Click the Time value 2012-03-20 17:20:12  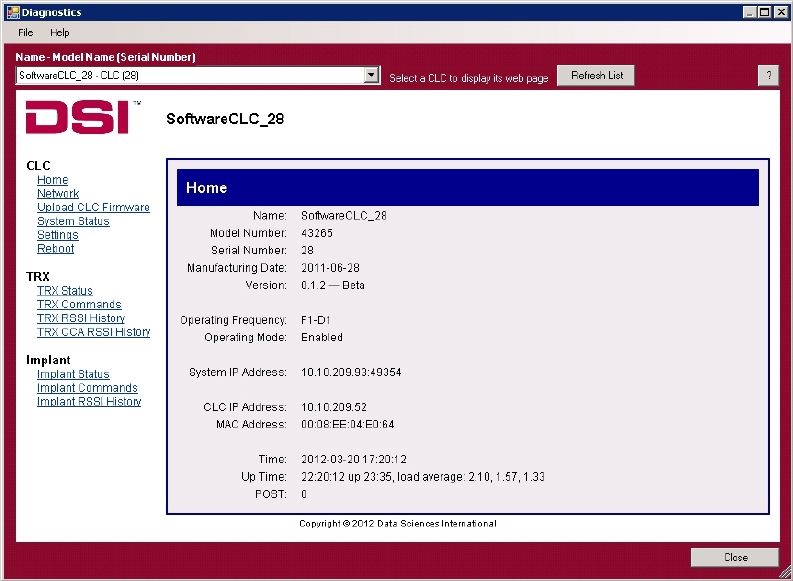point(354,459)
